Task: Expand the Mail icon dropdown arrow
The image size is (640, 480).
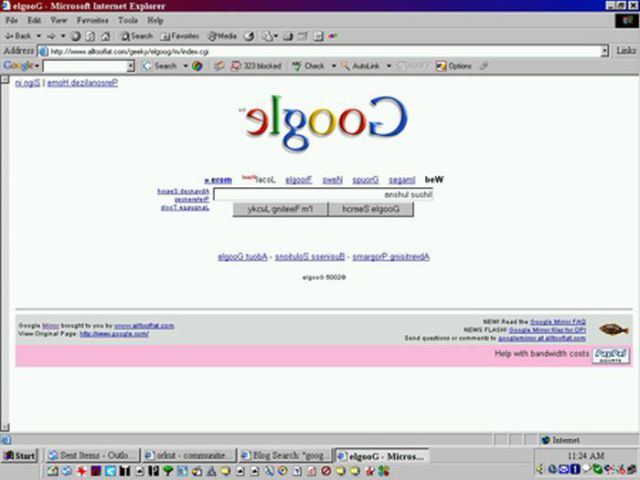Action: pos(276,36)
